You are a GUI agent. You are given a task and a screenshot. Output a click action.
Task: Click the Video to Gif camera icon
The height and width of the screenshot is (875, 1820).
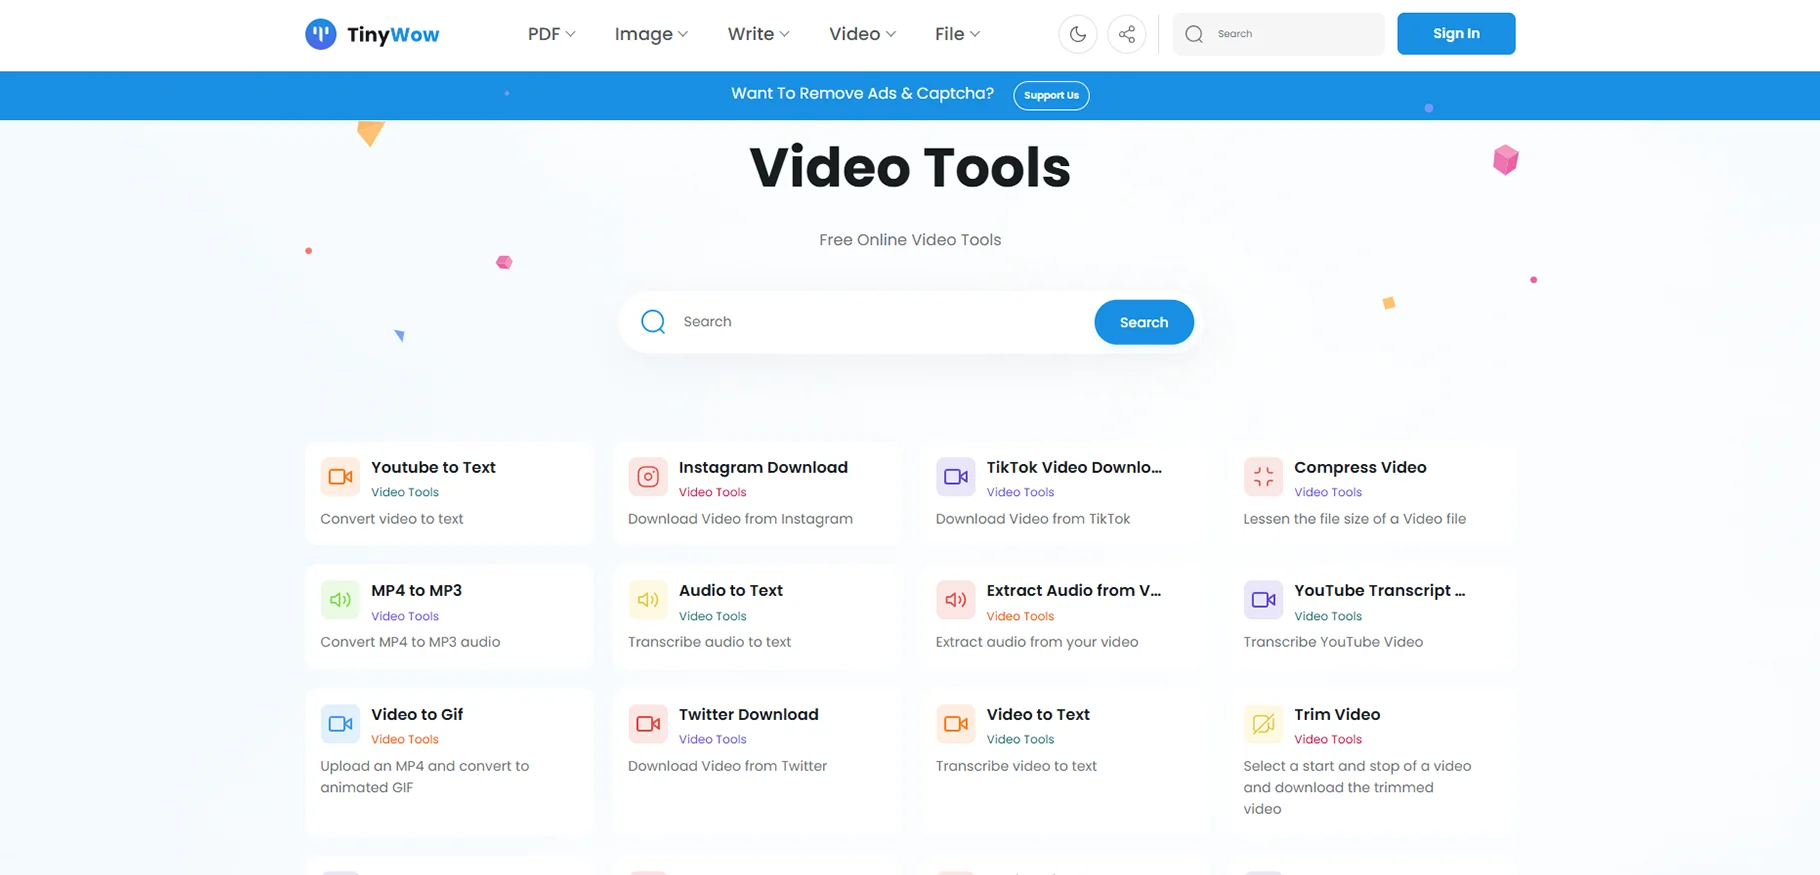[x=340, y=724]
